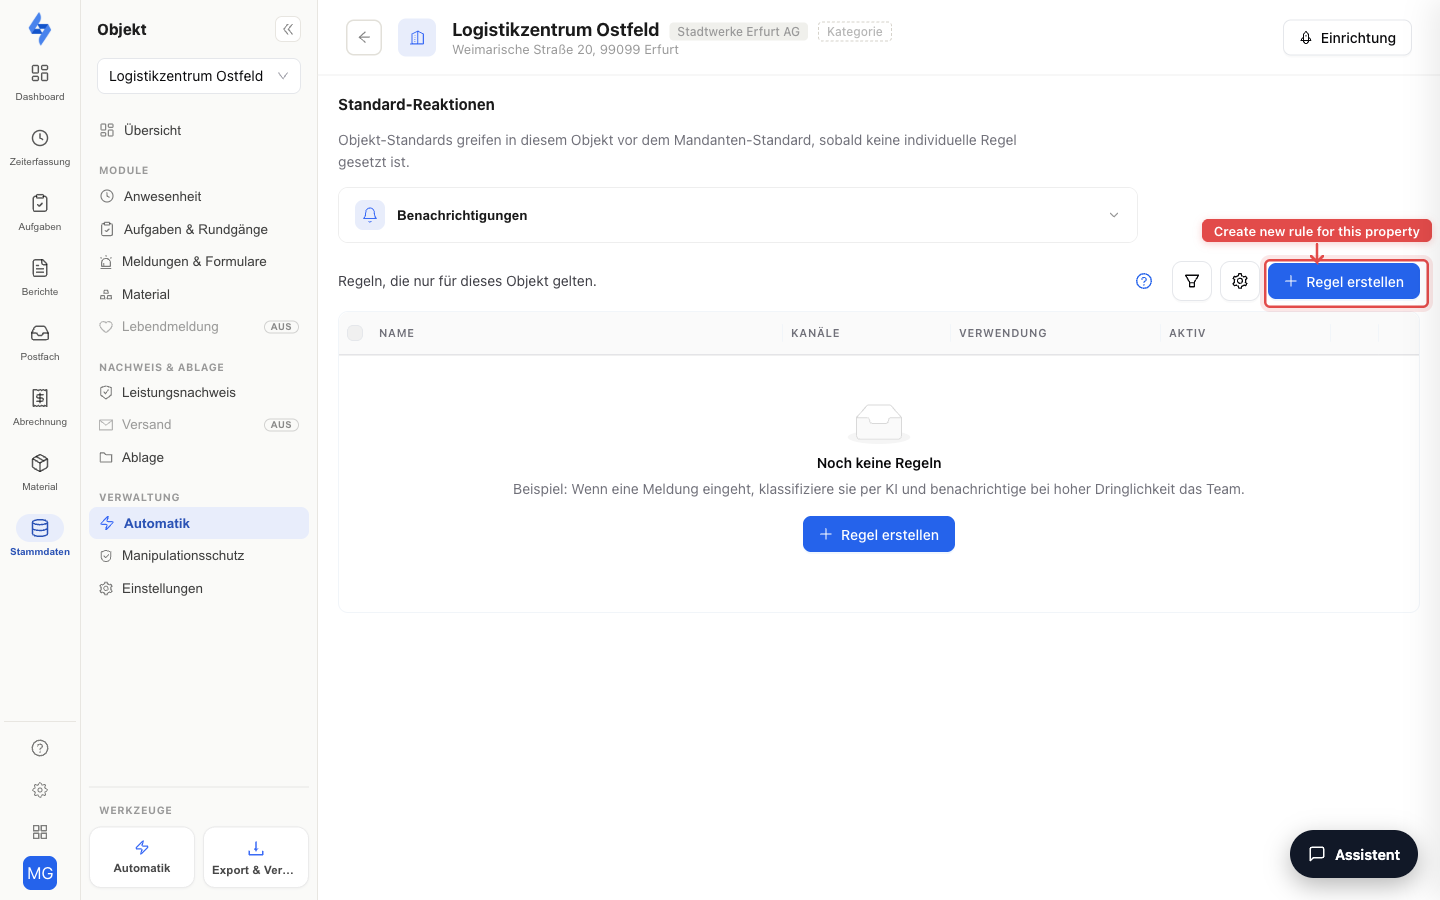Click Regel erstellen in empty state
This screenshot has width=1440, height=900.
click(879, 534)
